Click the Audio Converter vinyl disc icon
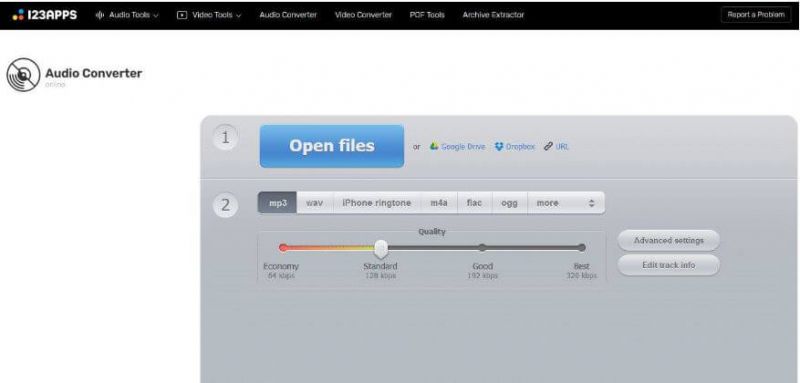Screen dimensions: 800x383 coord(23,74)
